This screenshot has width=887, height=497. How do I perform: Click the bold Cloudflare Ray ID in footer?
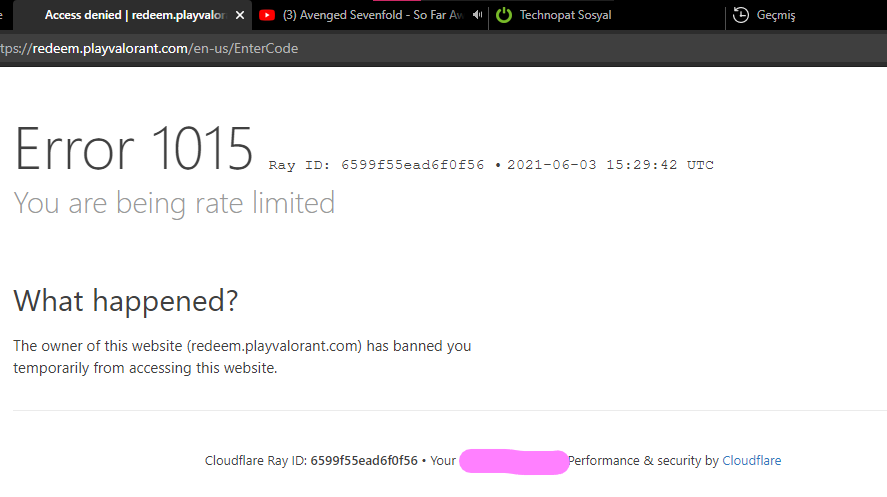364,461
